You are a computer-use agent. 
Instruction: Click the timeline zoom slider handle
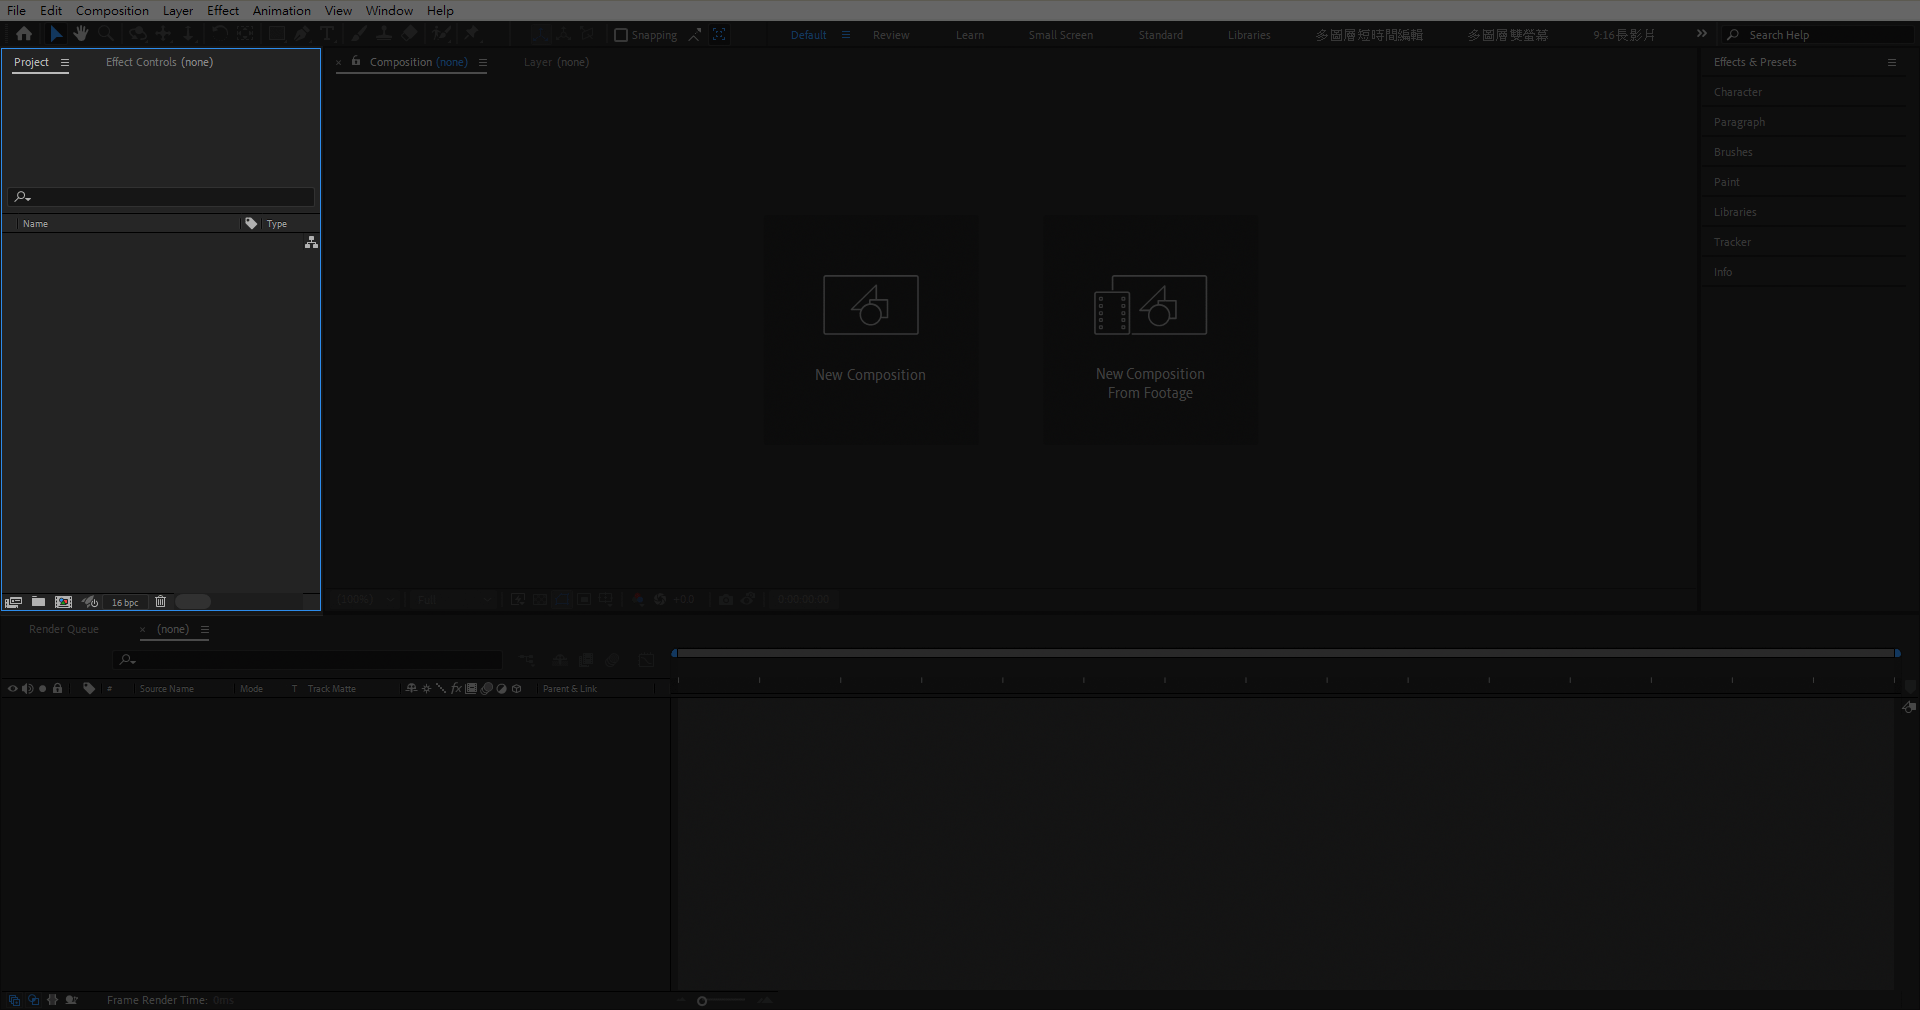pos(702,1000)
